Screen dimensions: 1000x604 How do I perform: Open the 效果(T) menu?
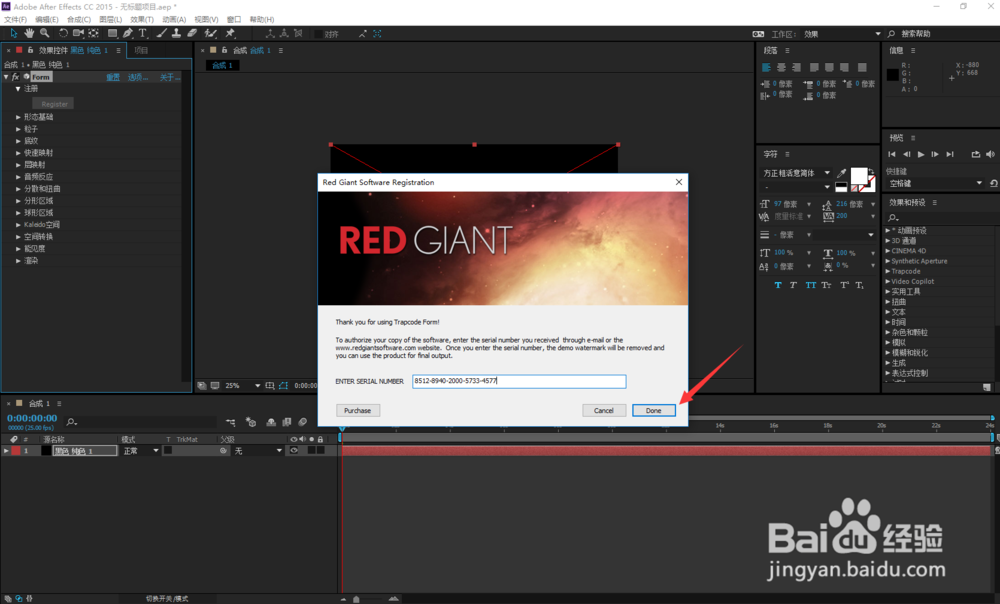pos(142,19)
